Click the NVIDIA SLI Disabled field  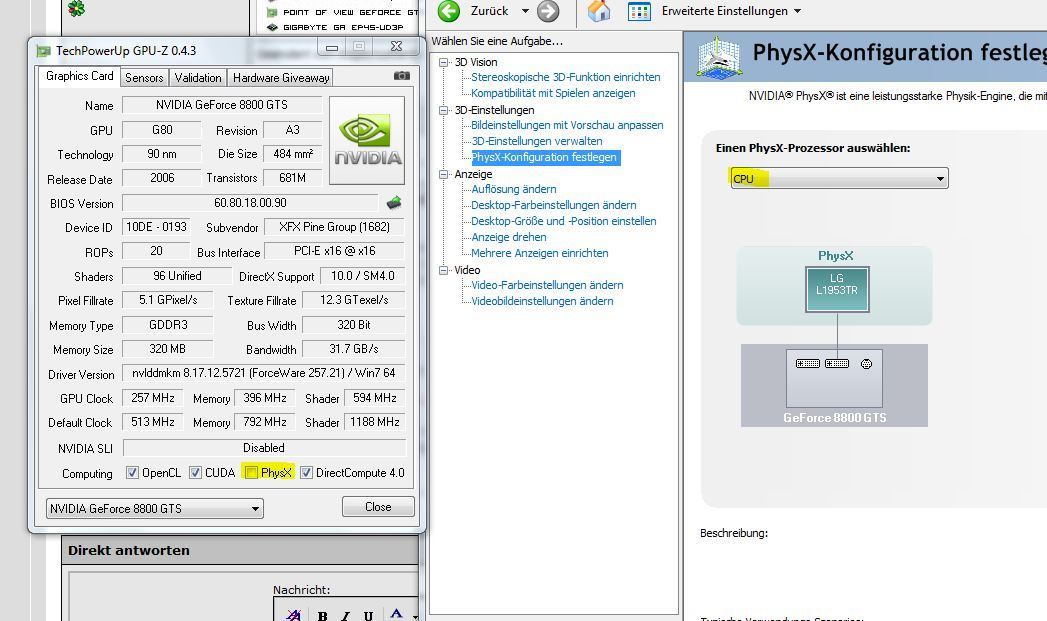(x=264, y=448)
